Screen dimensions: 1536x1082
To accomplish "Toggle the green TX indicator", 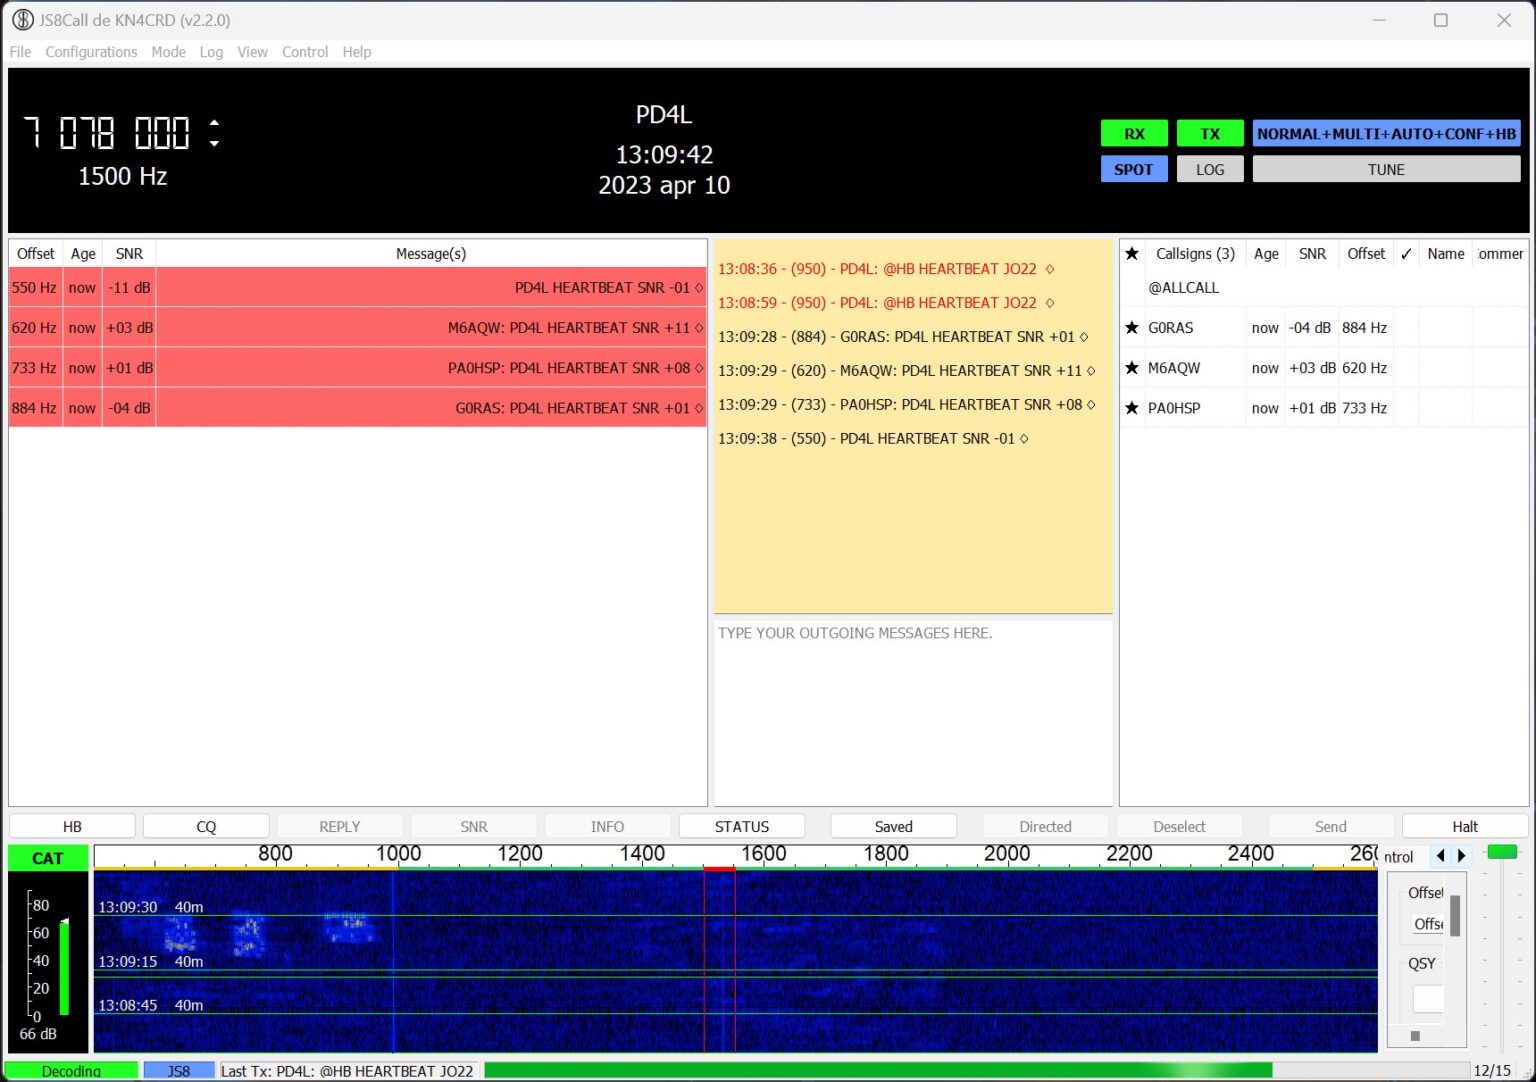I will [1209, 134].
